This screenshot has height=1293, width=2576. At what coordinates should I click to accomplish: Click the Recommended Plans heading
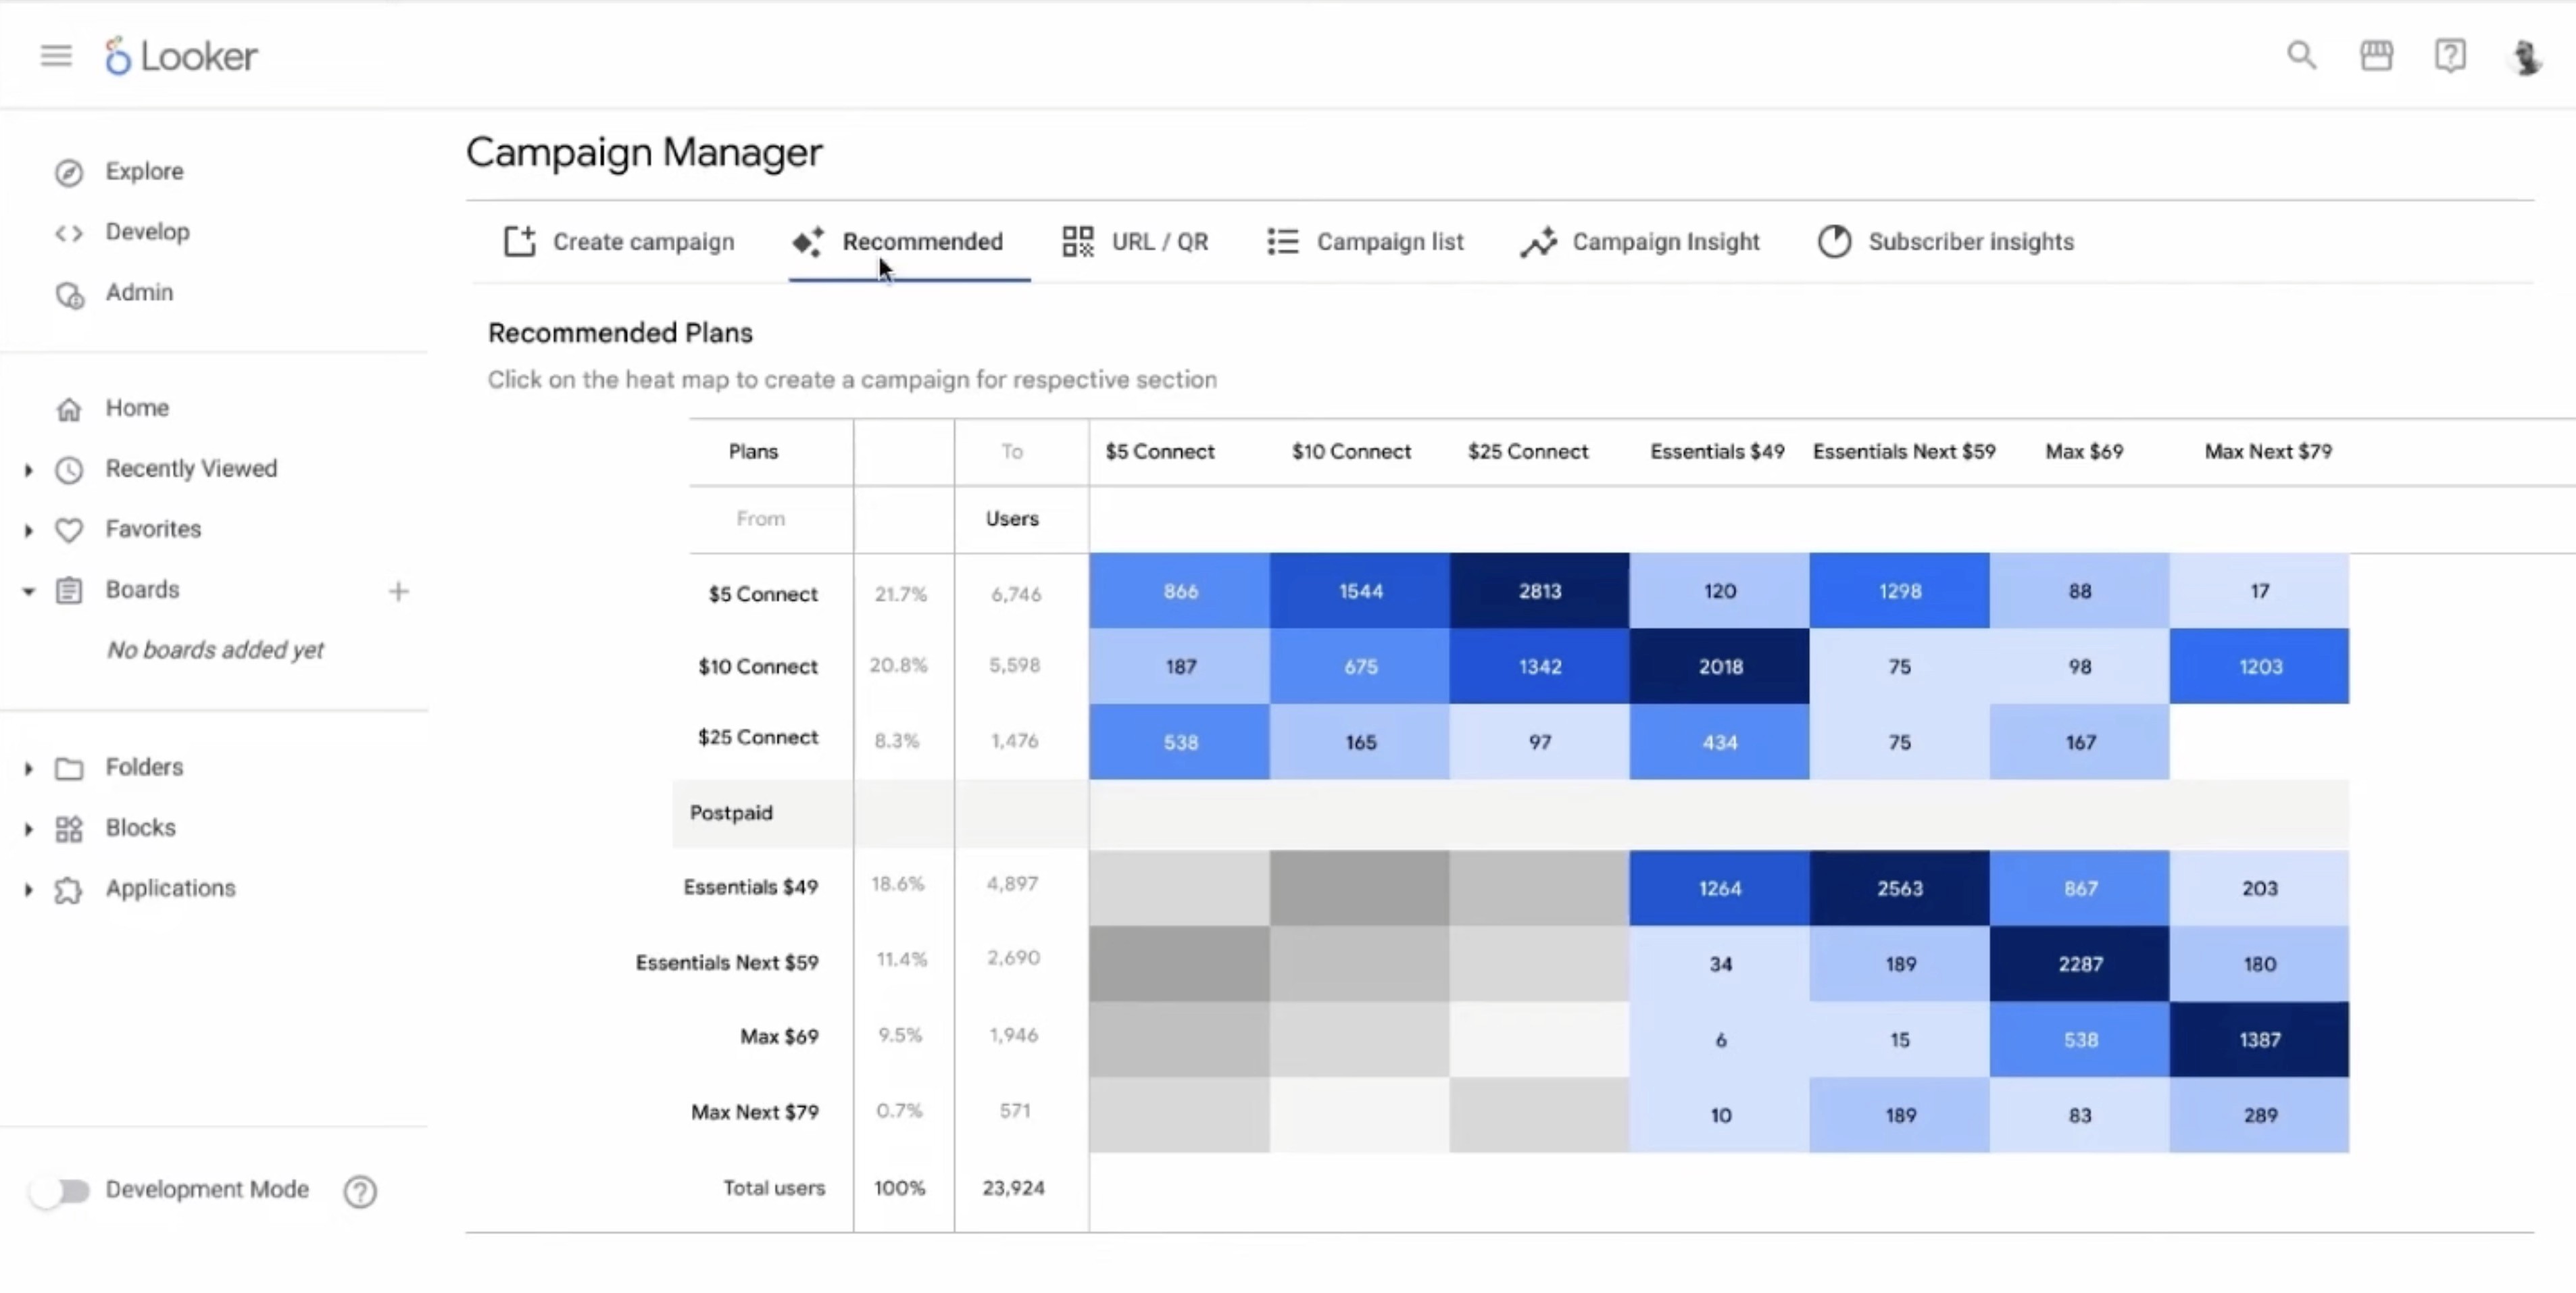click(x=620, y=333)
